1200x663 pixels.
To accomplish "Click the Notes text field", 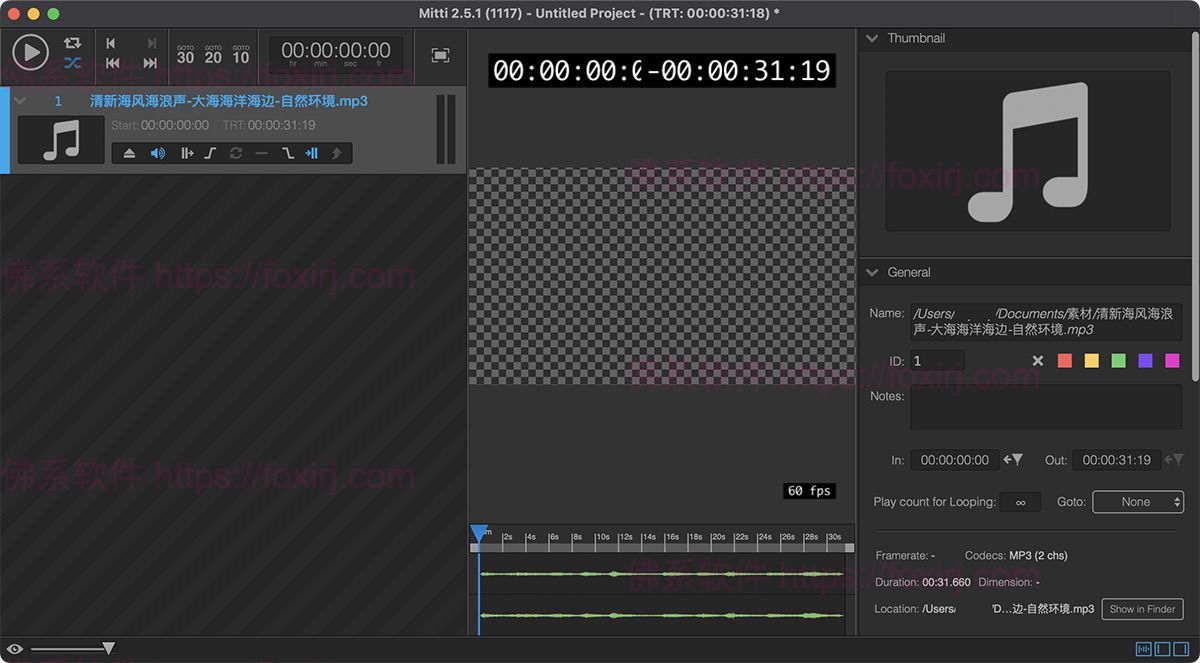I will (x=1045, y=408).
